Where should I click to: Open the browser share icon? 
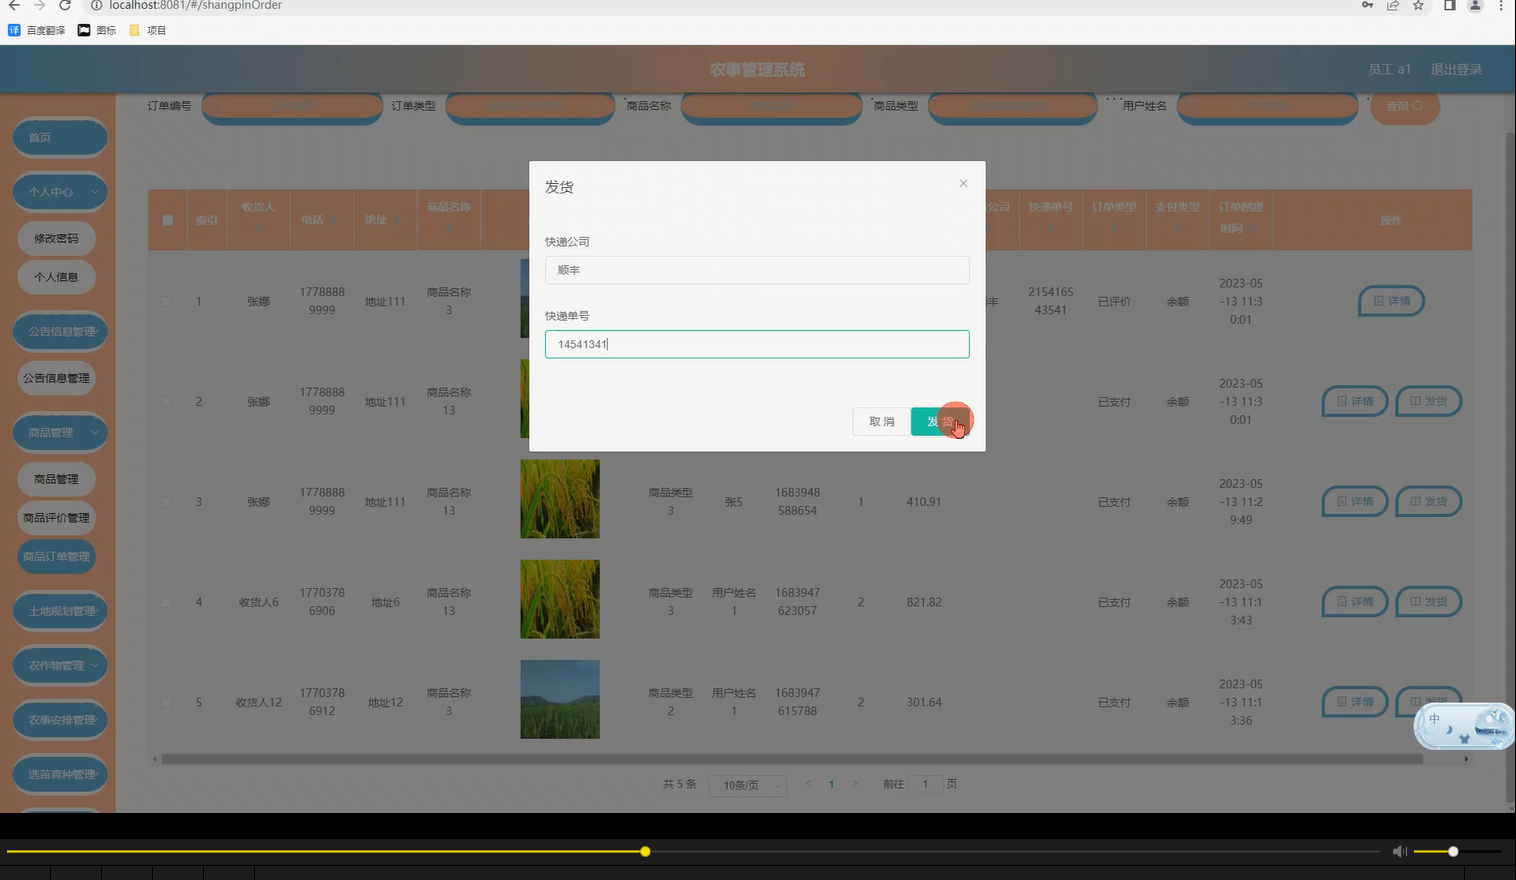pos(1392,5)
